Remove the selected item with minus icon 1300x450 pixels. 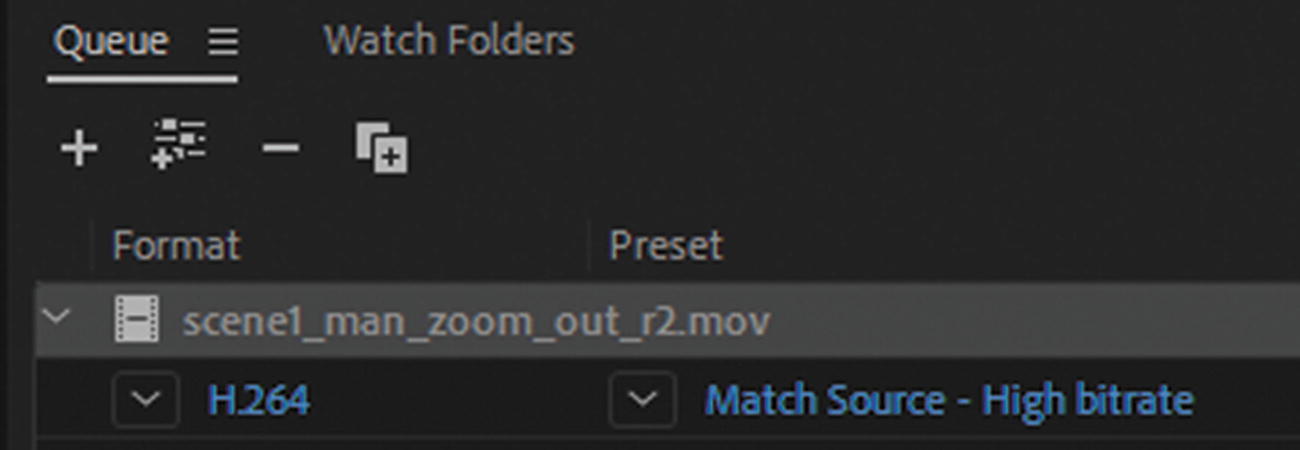280,149
